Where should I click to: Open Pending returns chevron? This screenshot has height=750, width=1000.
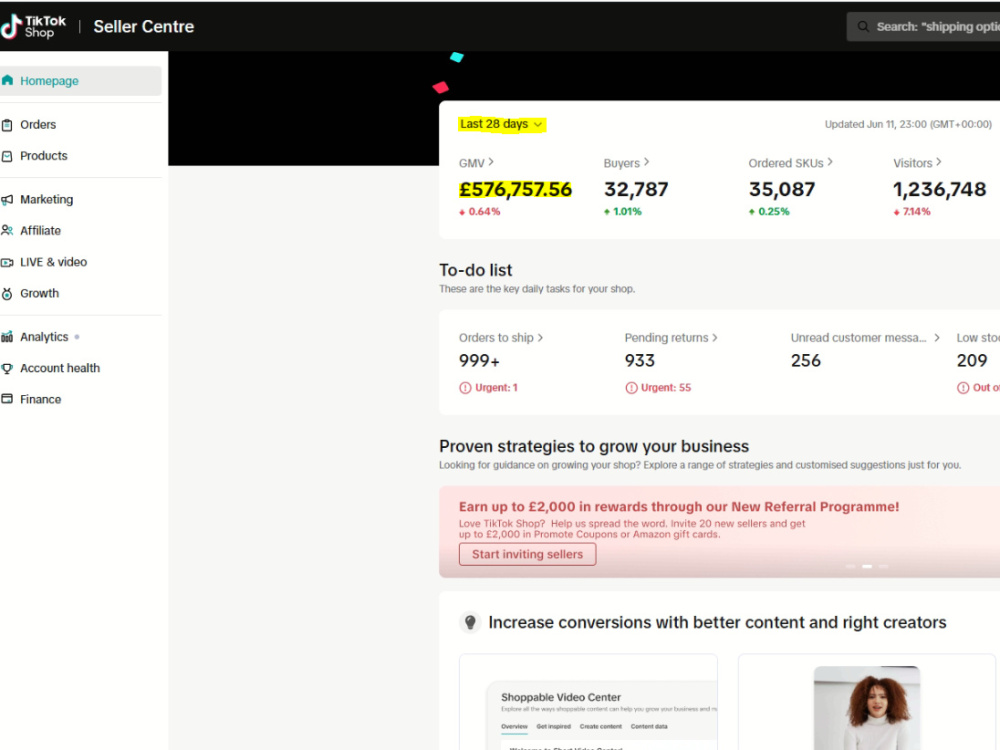715,337
